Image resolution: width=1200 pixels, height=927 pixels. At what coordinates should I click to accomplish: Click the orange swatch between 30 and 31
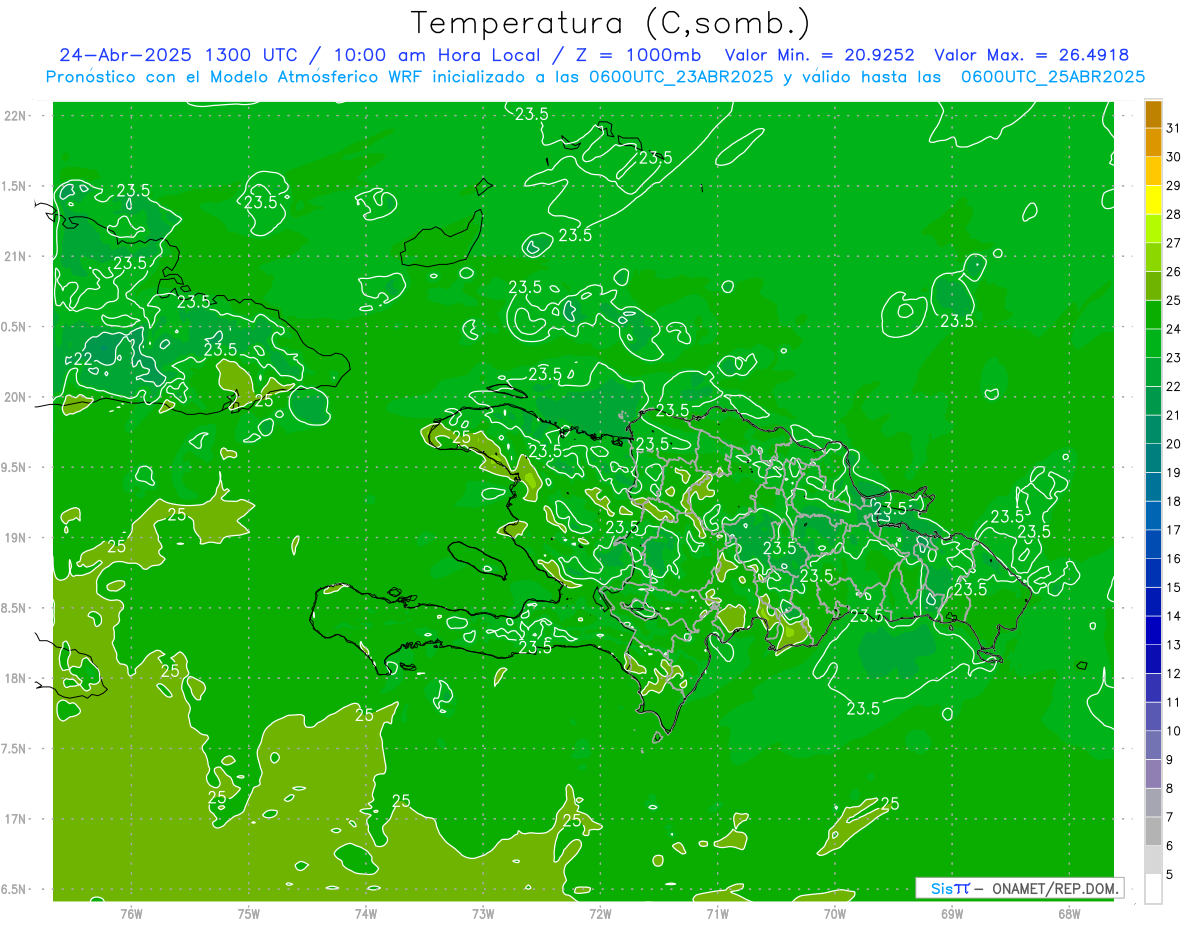(x=1153, y=142)
